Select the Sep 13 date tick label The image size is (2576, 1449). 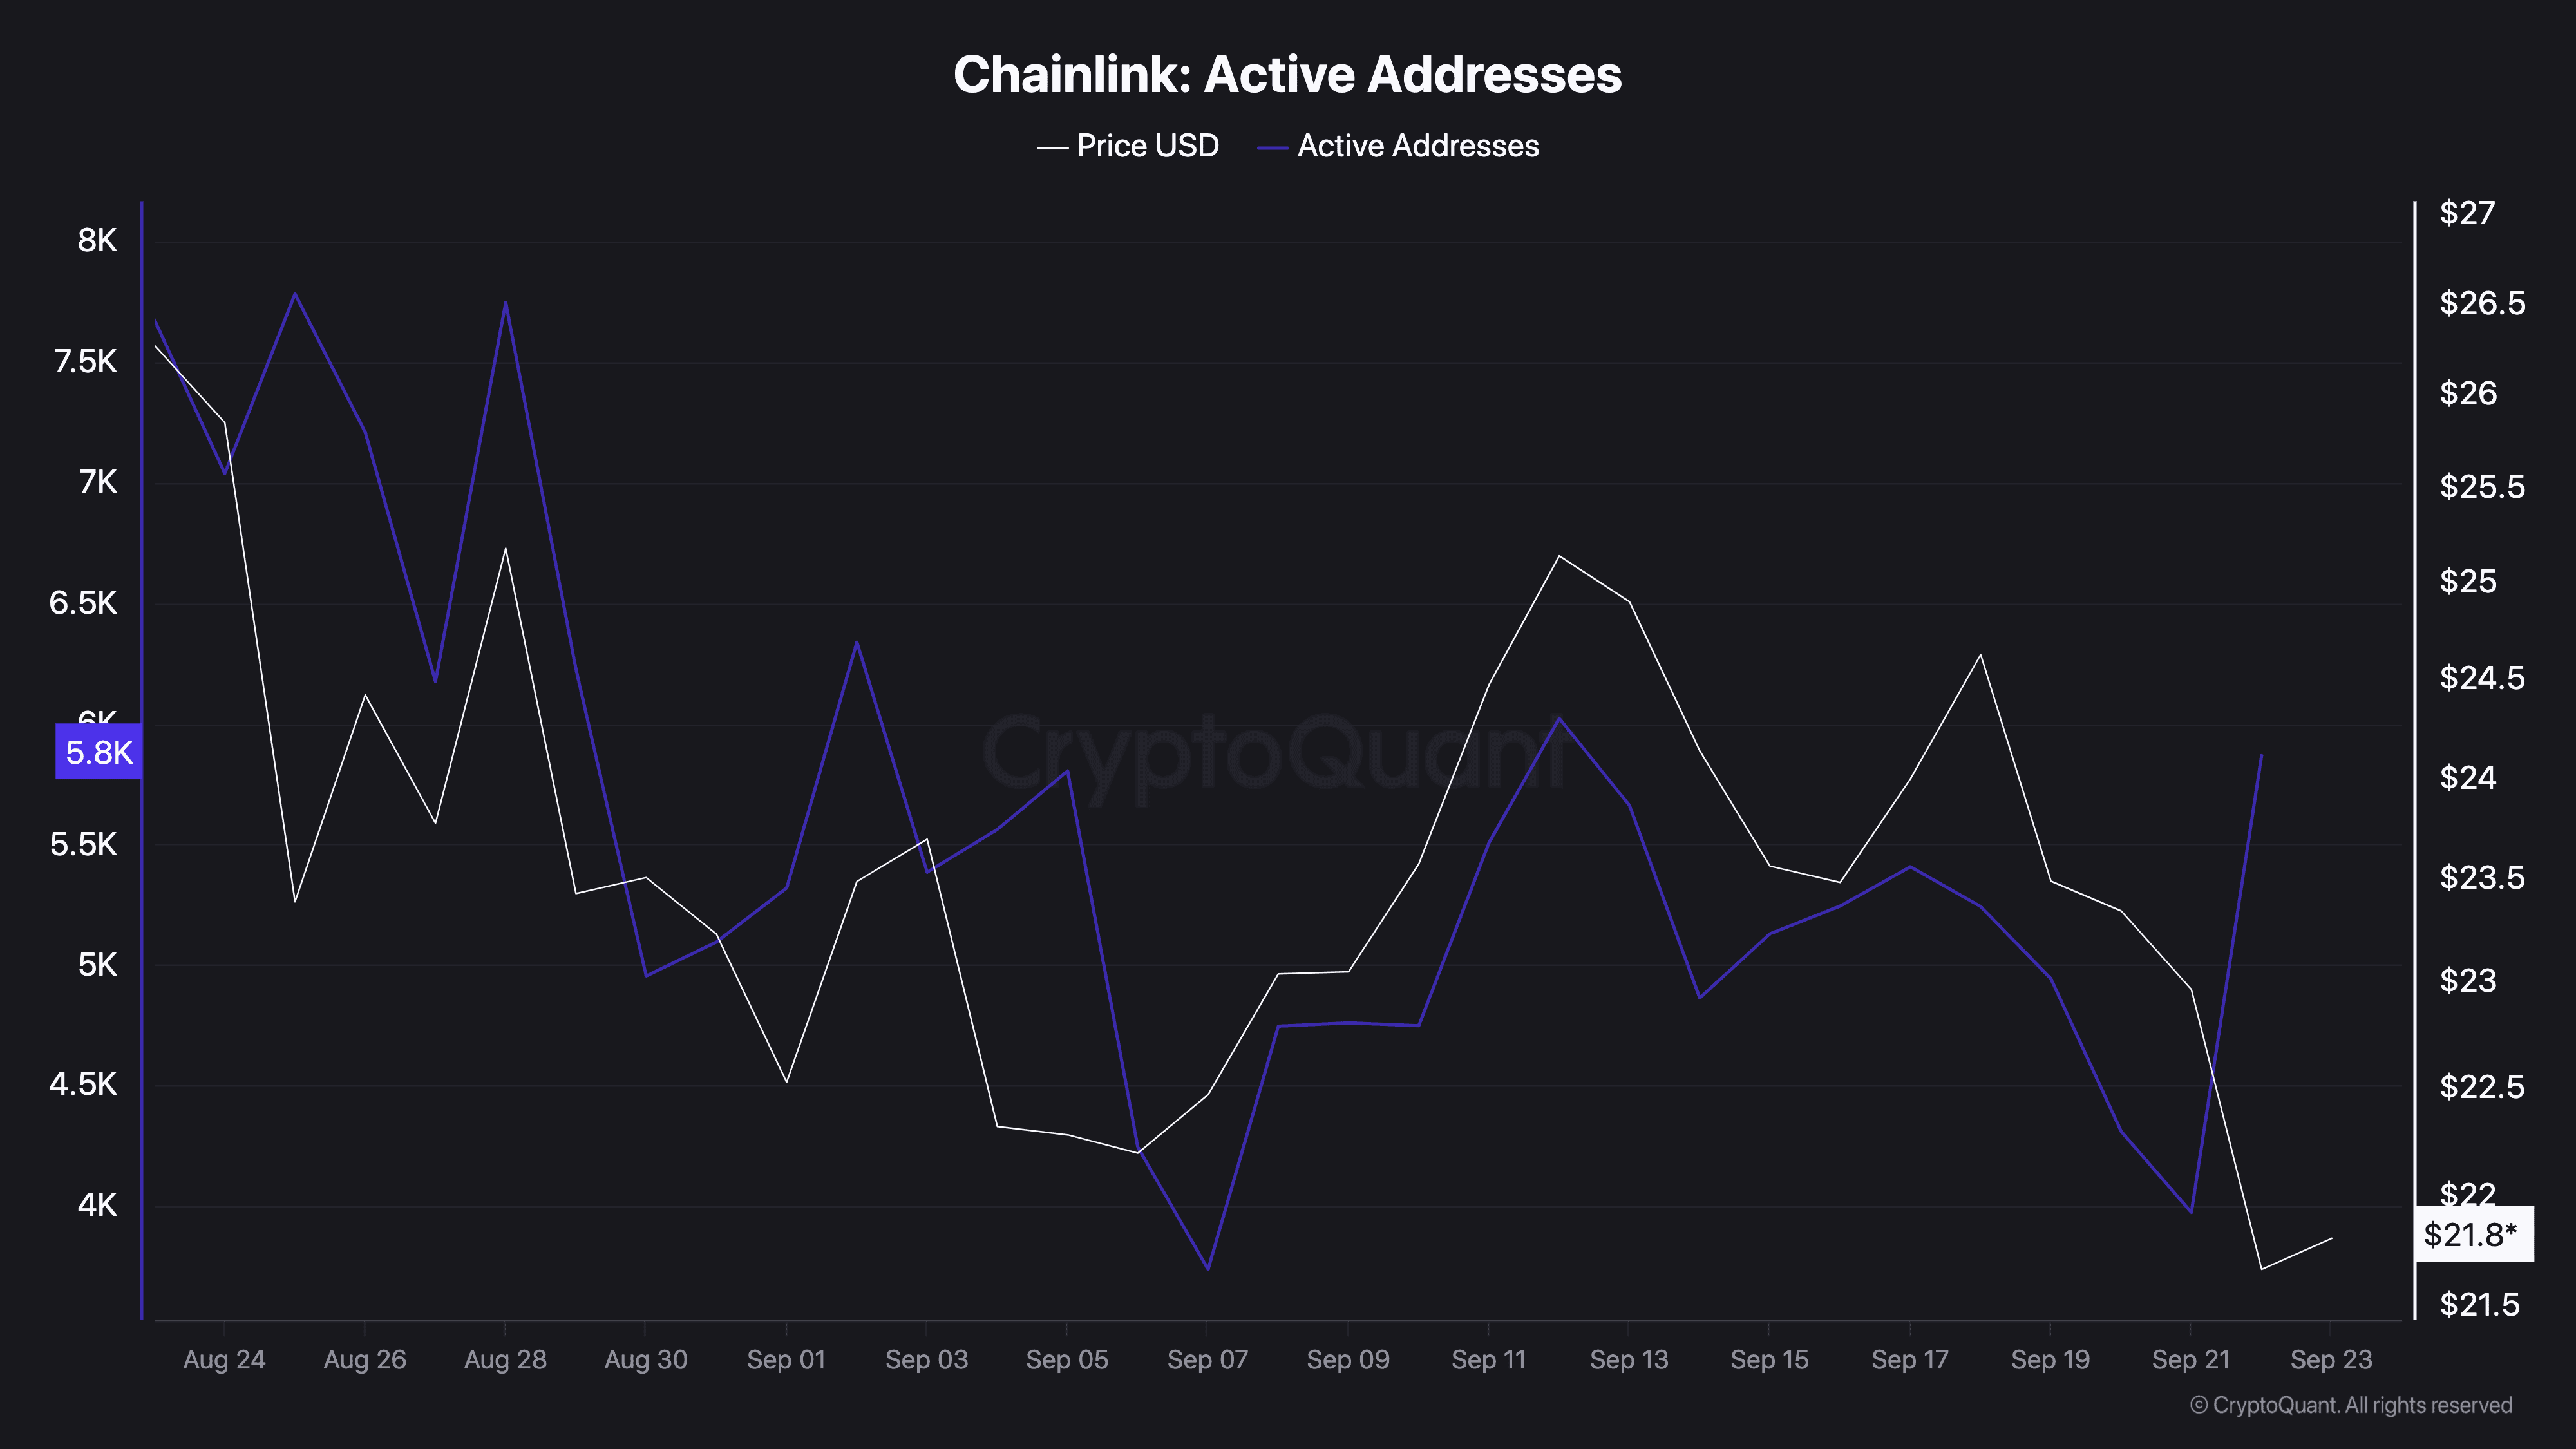click(x=1628, y=1359)
